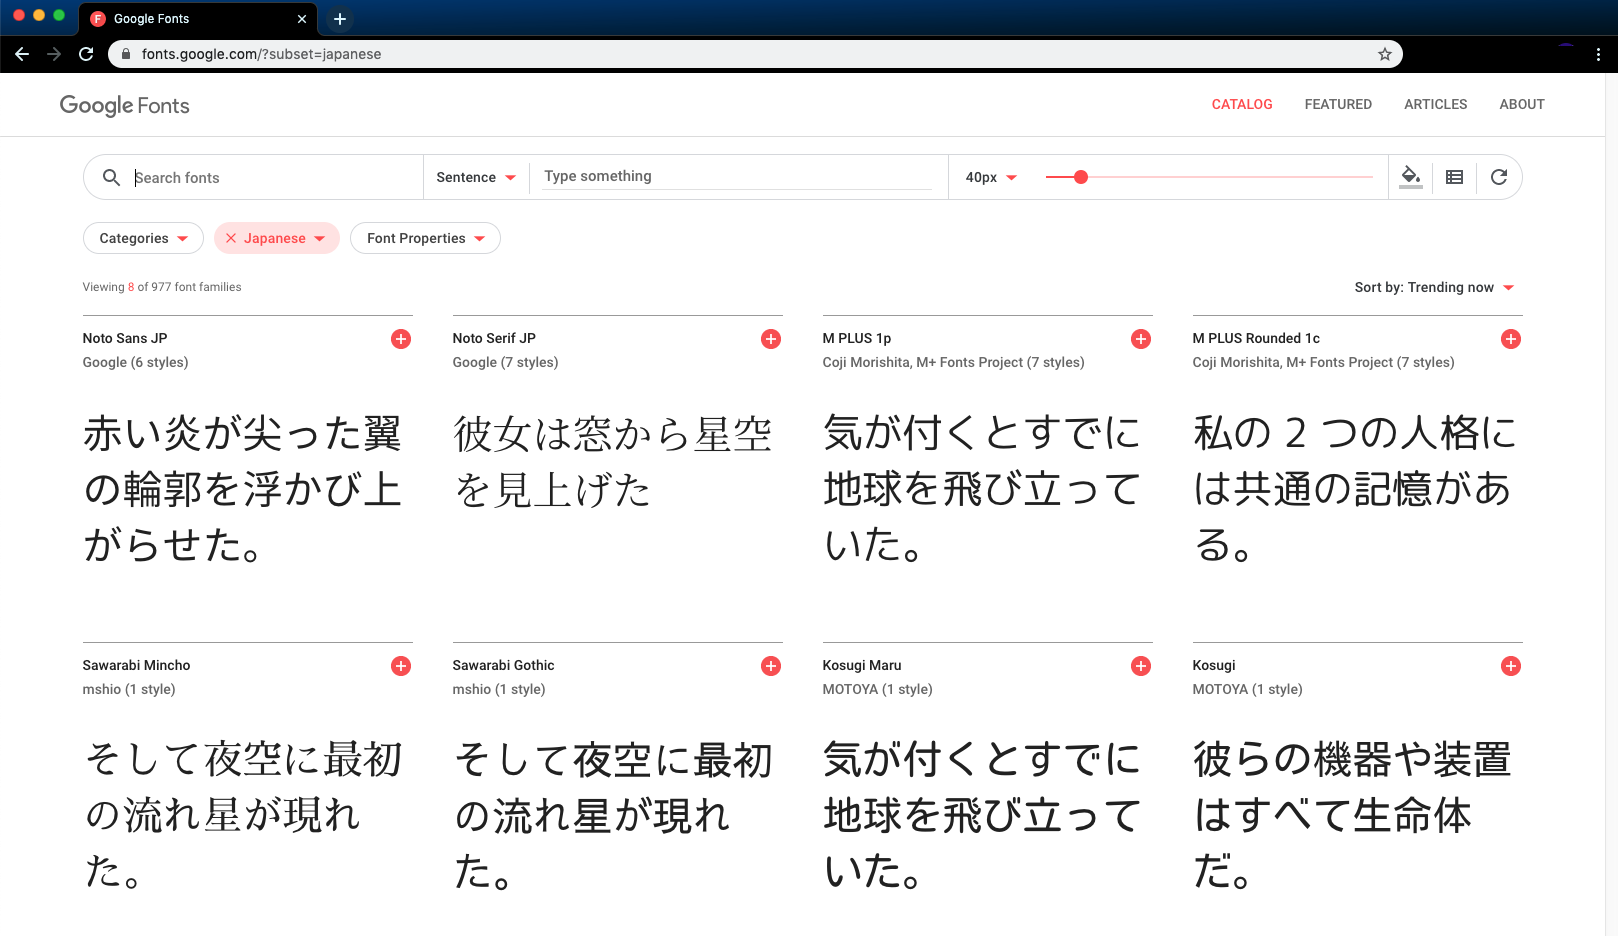The image size is (1618, 936).
Task: Switch to list view icon
Action: point(1455,177)
